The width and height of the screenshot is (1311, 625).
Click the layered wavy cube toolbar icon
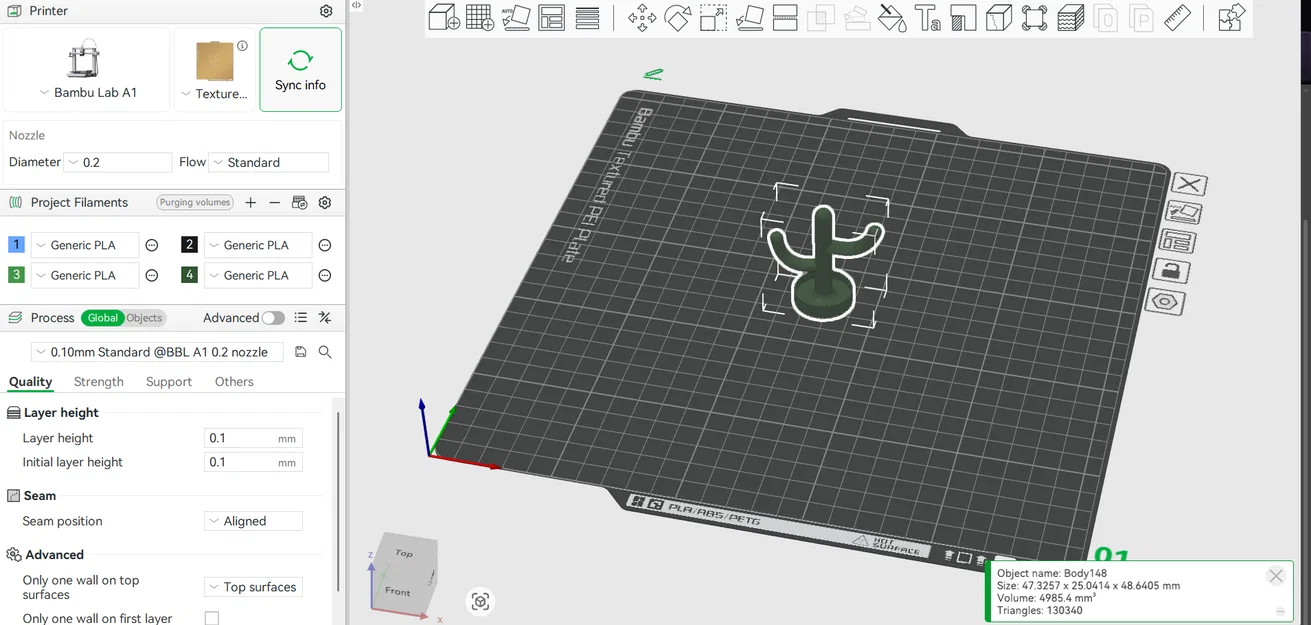tap(1070, 18)
